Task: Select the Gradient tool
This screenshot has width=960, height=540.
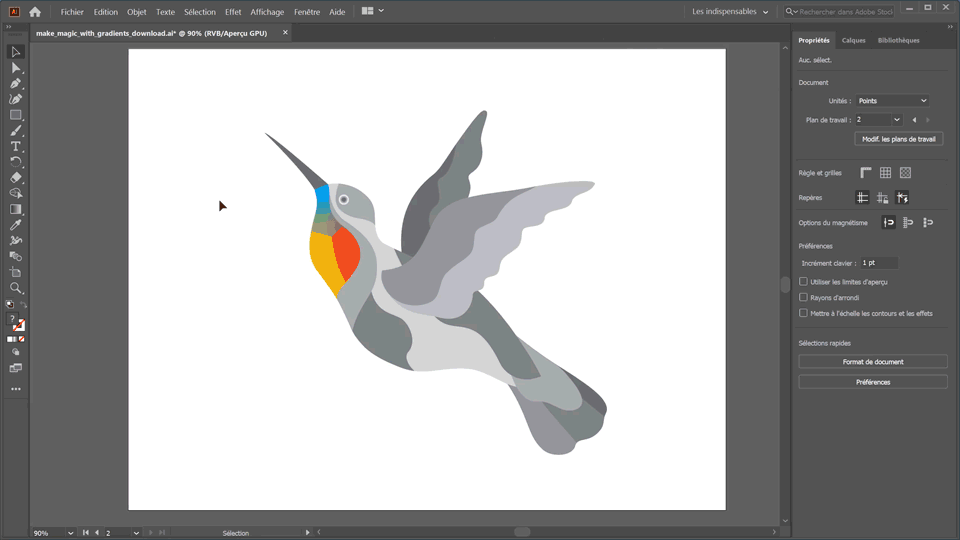Action: 16,209
